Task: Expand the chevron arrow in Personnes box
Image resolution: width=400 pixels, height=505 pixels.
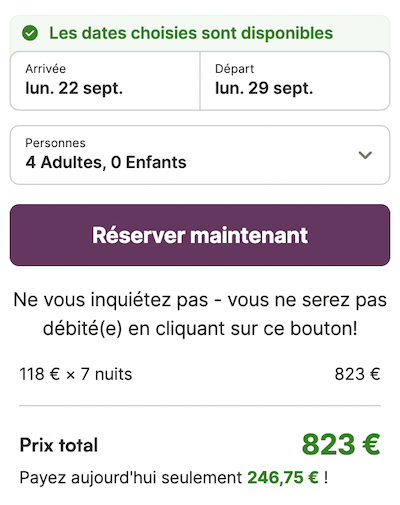Action: (365, 155)
